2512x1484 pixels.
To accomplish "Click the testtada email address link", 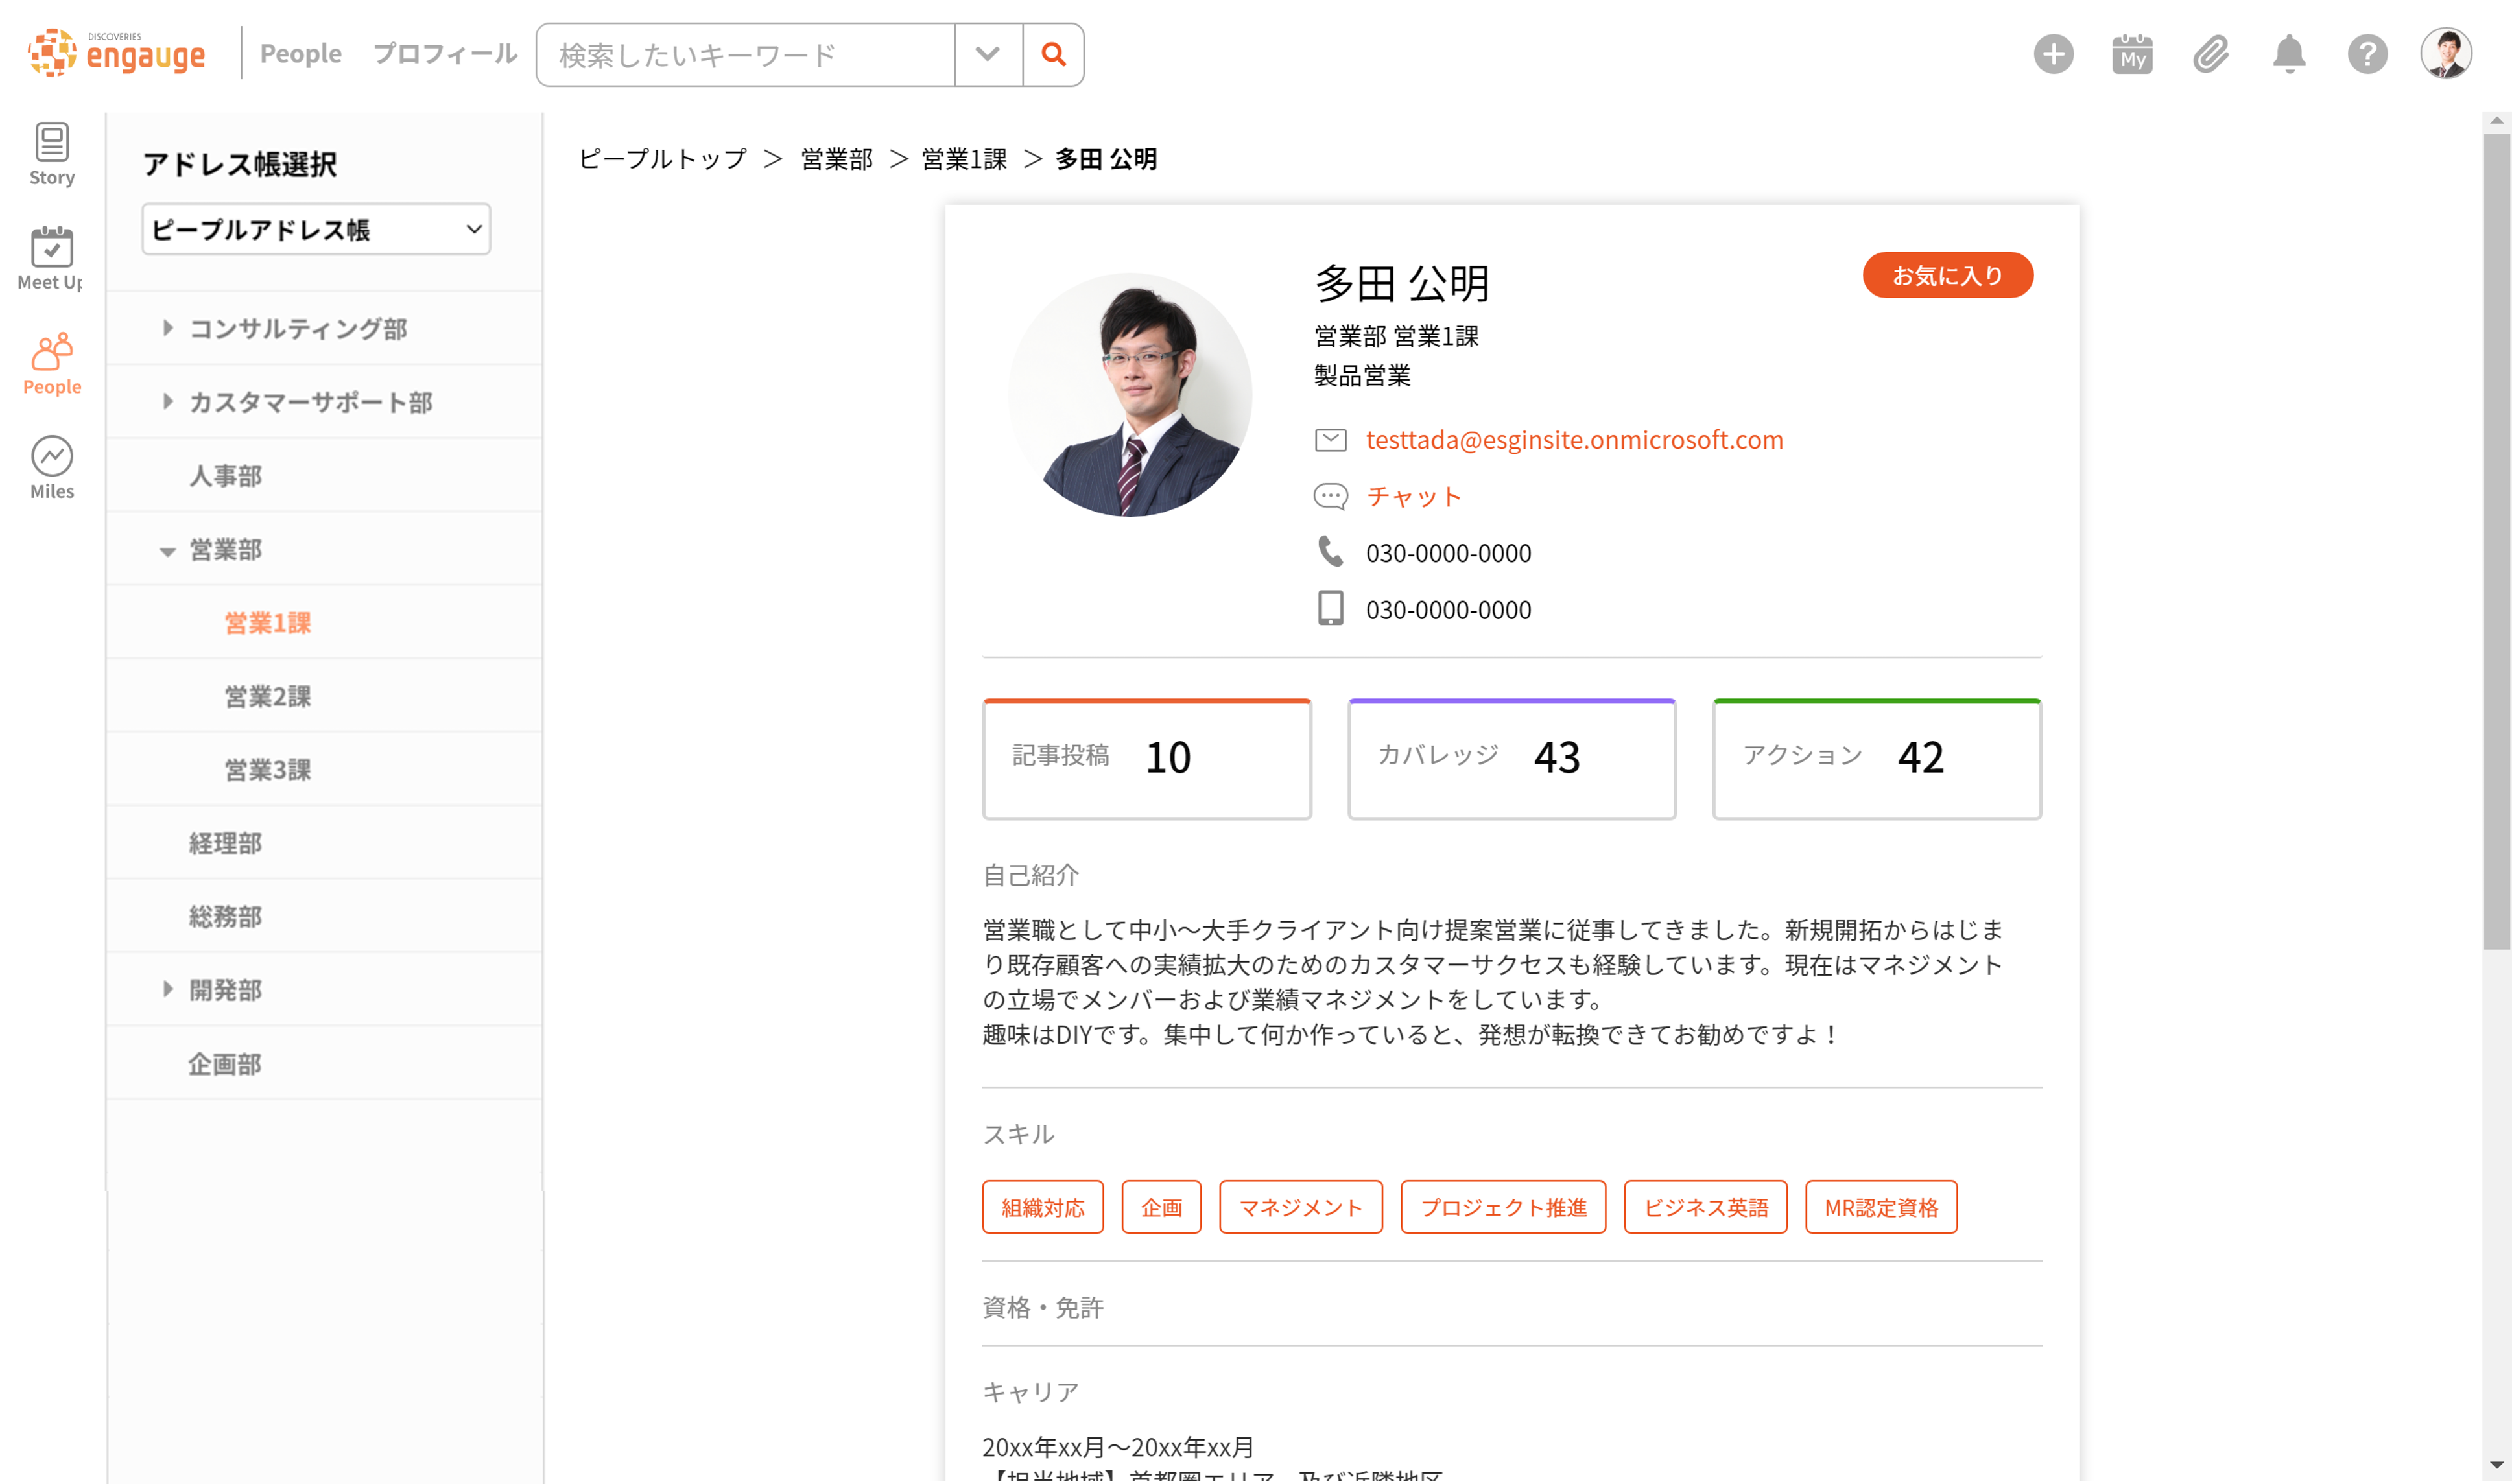I will pyautogui.click(x=1574, y=439).
